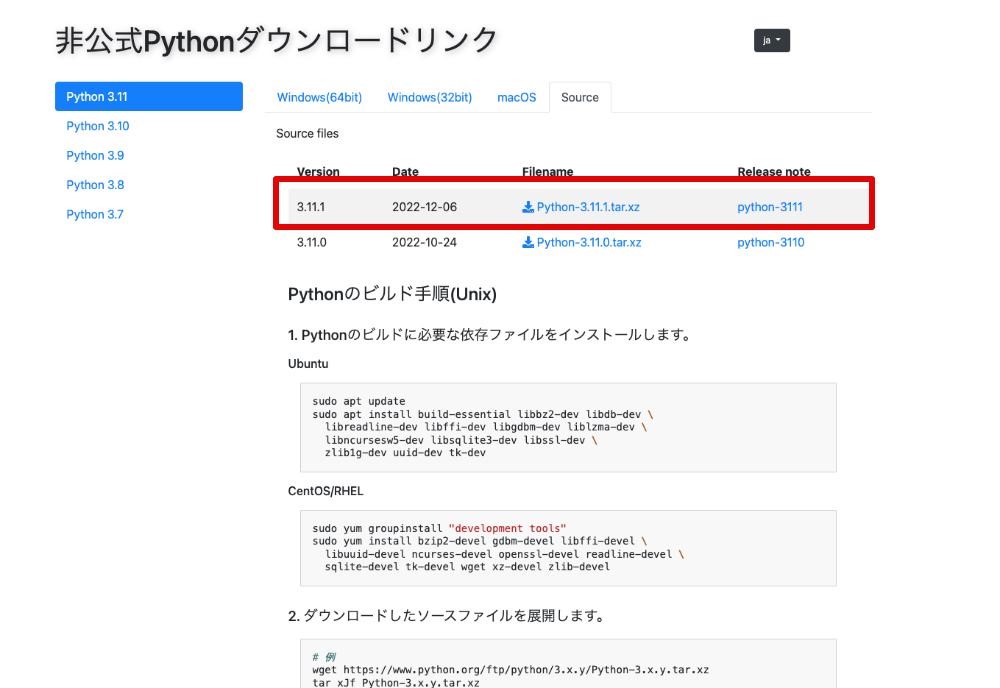Click the Source files label
Screen dimensions: 1000x688
307,134
